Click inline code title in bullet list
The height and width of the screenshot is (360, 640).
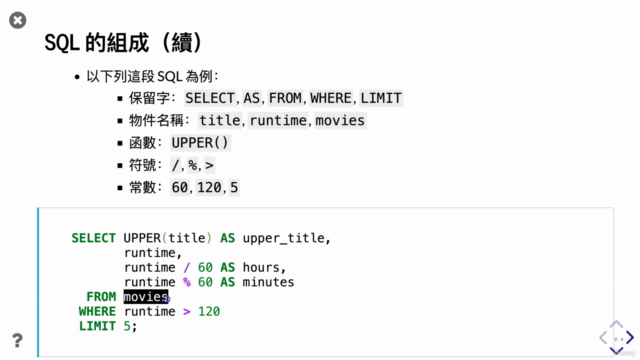pyautogui.click(x=220, y=120)
